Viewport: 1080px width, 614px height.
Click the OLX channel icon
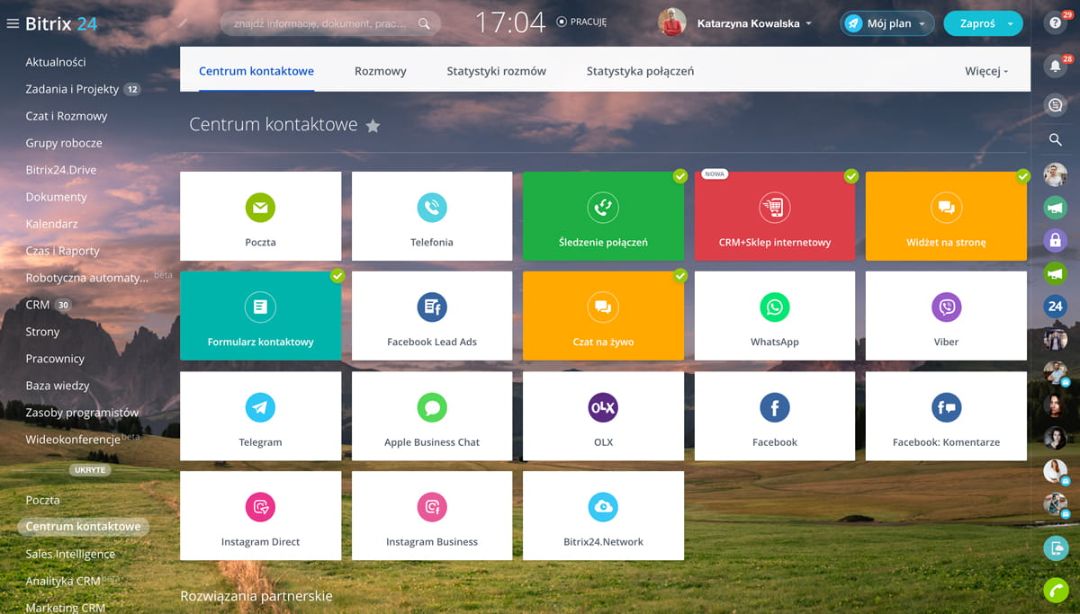pyautogui.click(x=603, y=407)
